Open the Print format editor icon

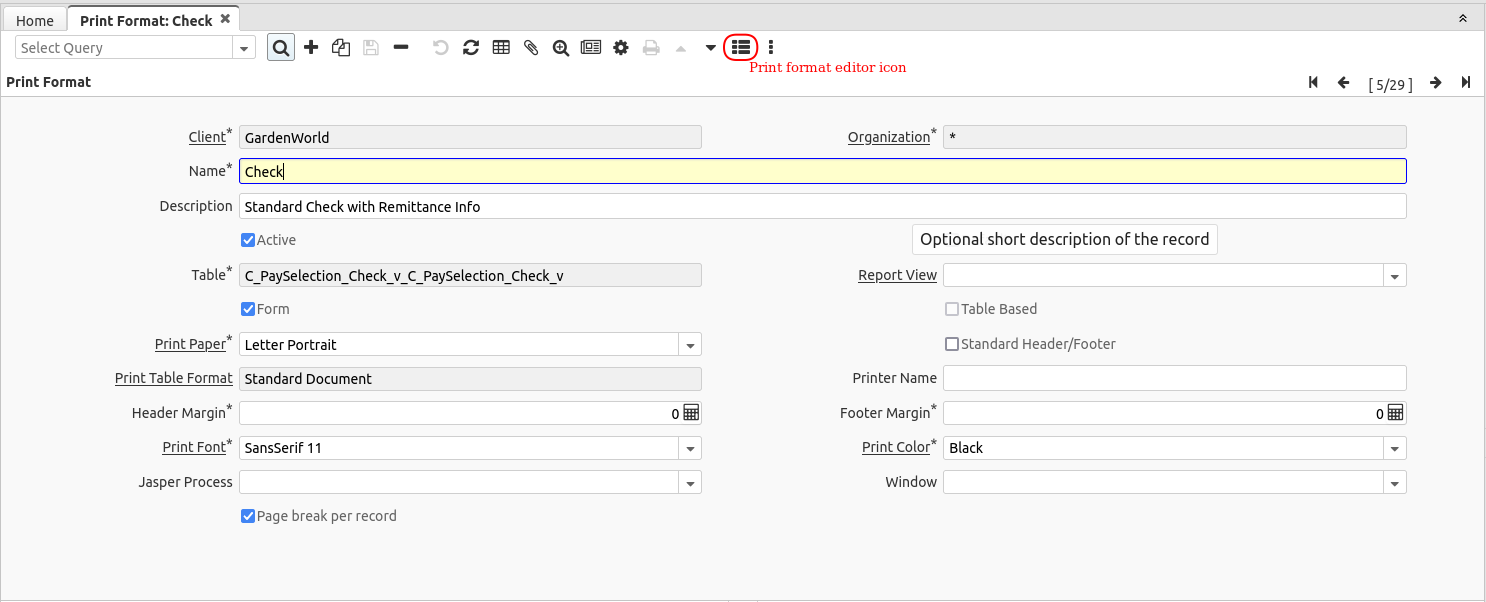[740, 47]
